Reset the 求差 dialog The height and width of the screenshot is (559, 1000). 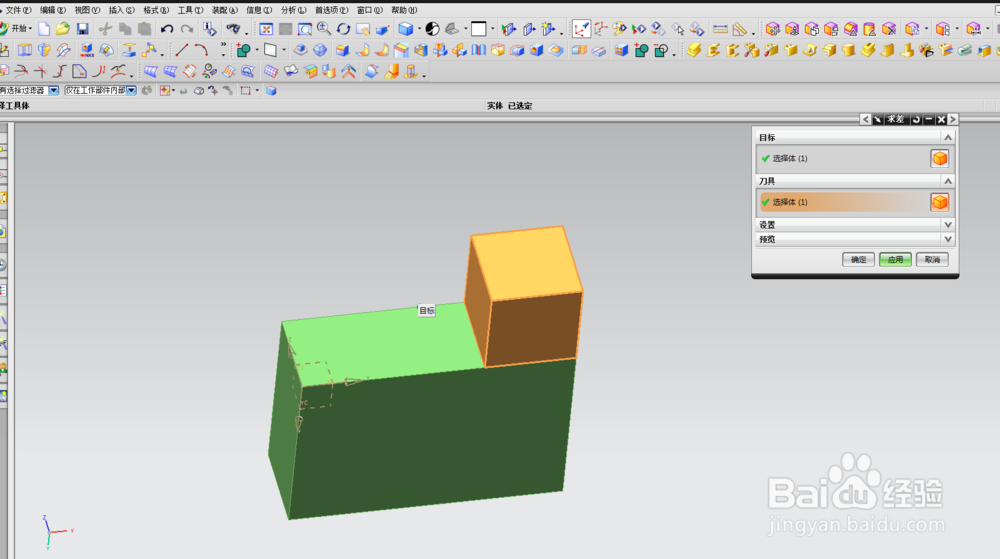pyautogui.click(x=916, y=119)
